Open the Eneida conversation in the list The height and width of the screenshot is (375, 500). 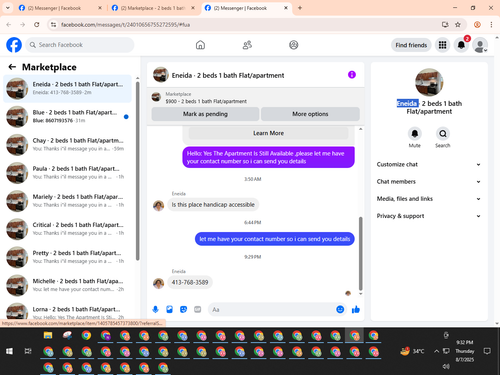[x=67, y=88]
